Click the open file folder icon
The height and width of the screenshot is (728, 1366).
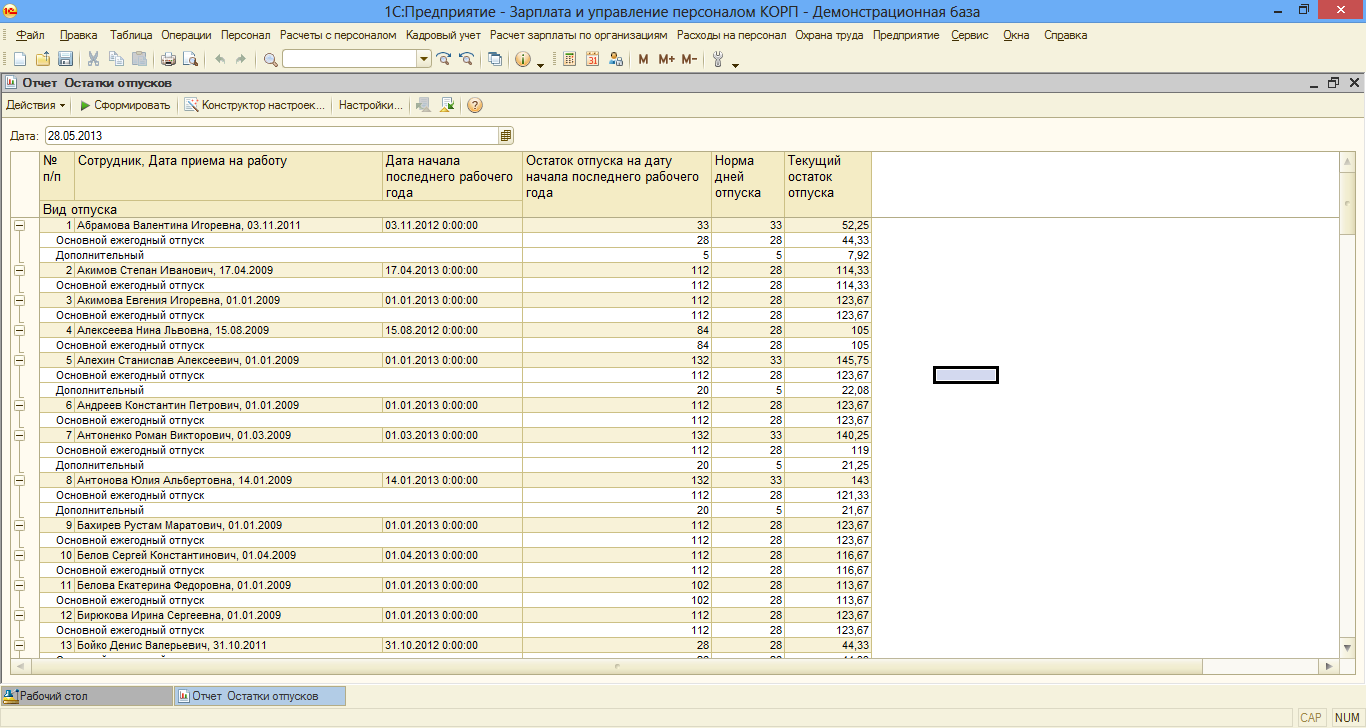pyautogui.click(x=43, y=60)
